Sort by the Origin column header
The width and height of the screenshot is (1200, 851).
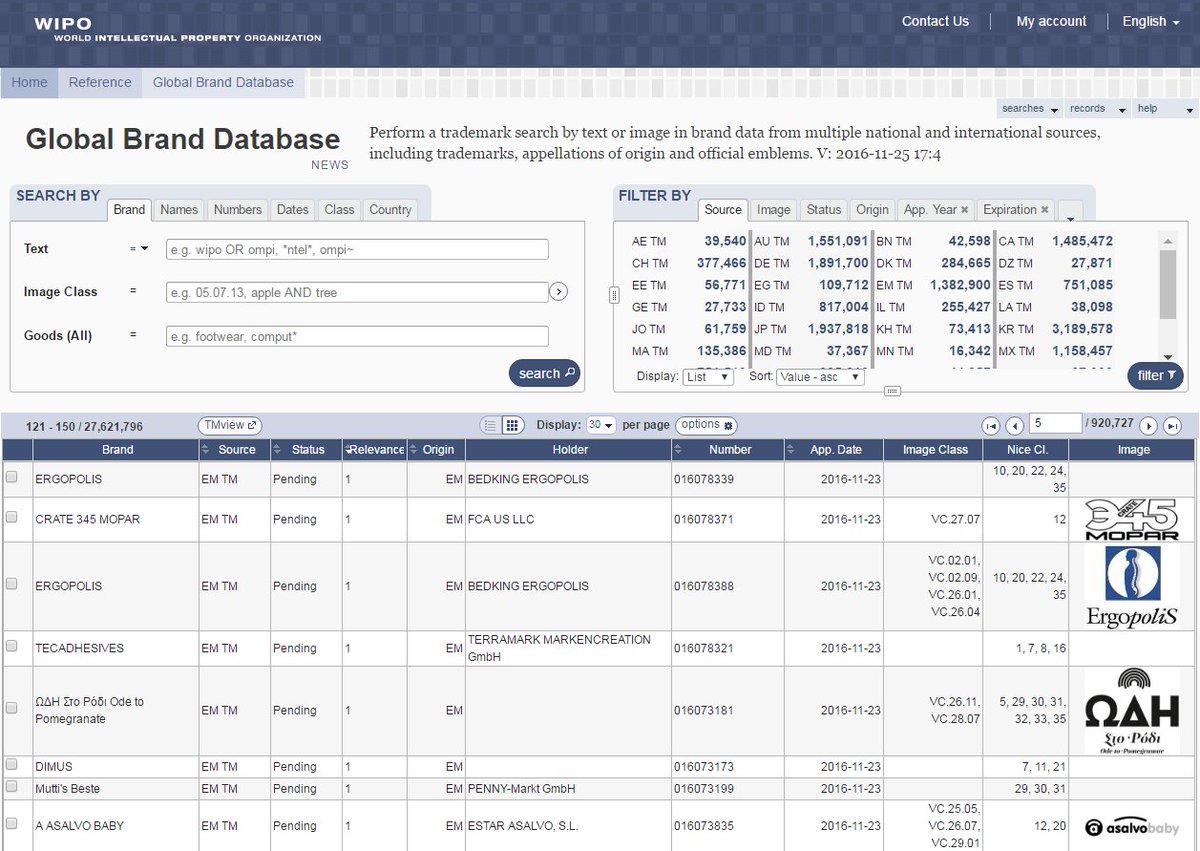tap(437, 450)
